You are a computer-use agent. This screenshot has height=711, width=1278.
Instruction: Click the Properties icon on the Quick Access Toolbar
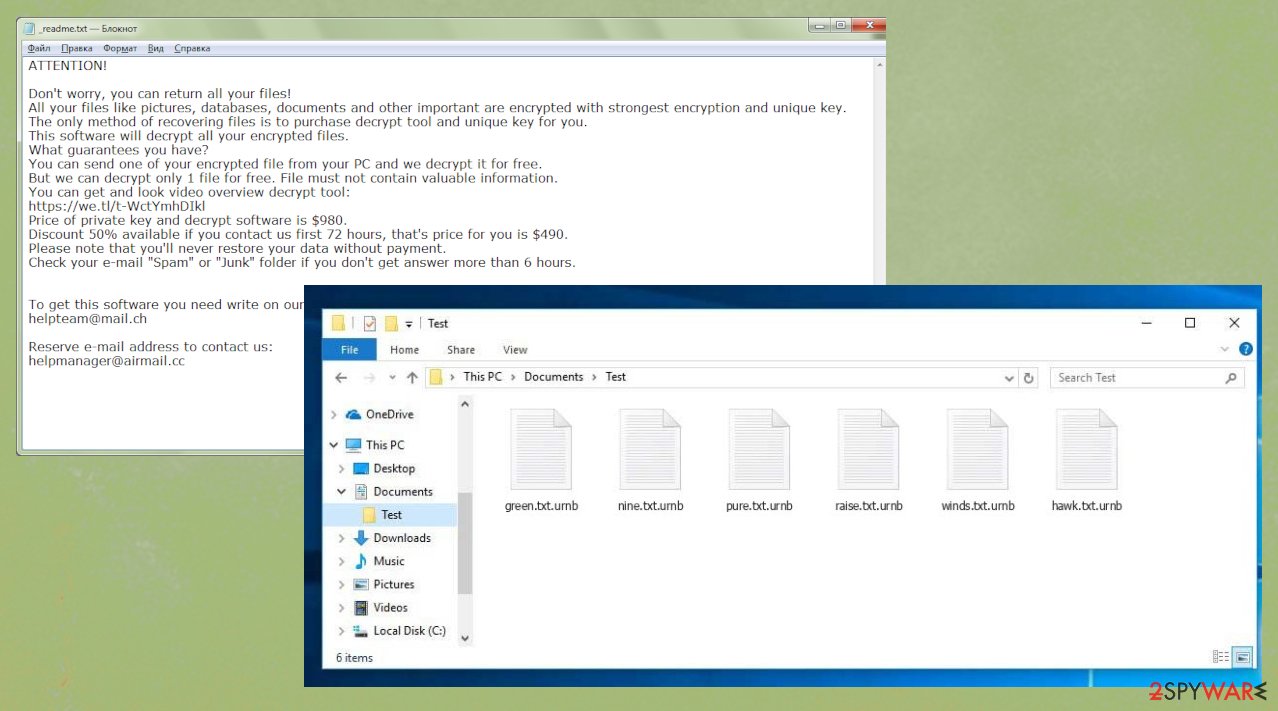pyautogui.click(x=370, y=323)
